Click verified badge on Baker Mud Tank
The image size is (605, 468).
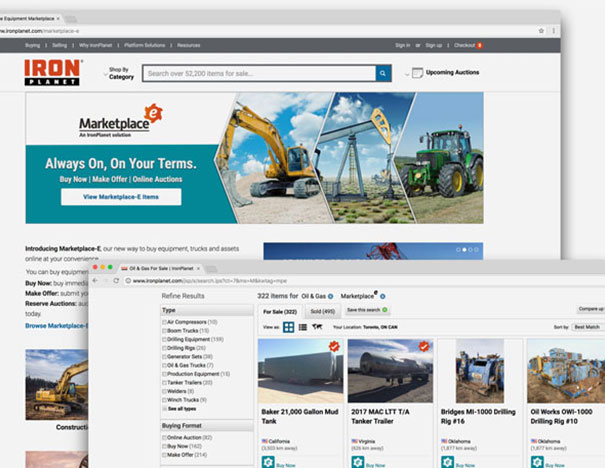[x=334, y=346]
